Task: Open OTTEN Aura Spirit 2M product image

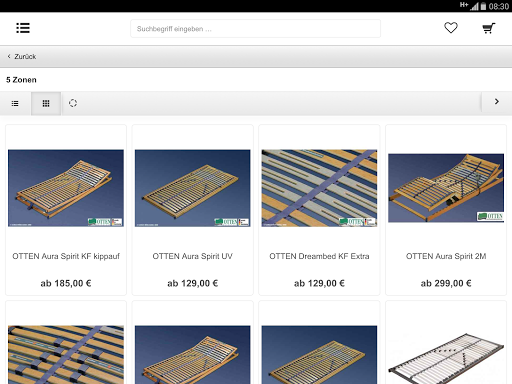Action: (x=446, y=188)
